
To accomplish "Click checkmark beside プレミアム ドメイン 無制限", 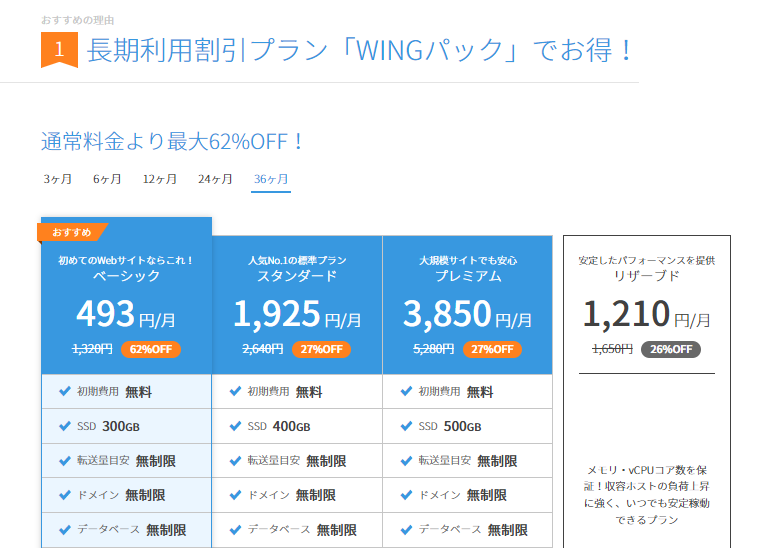I will pos(406,495).
